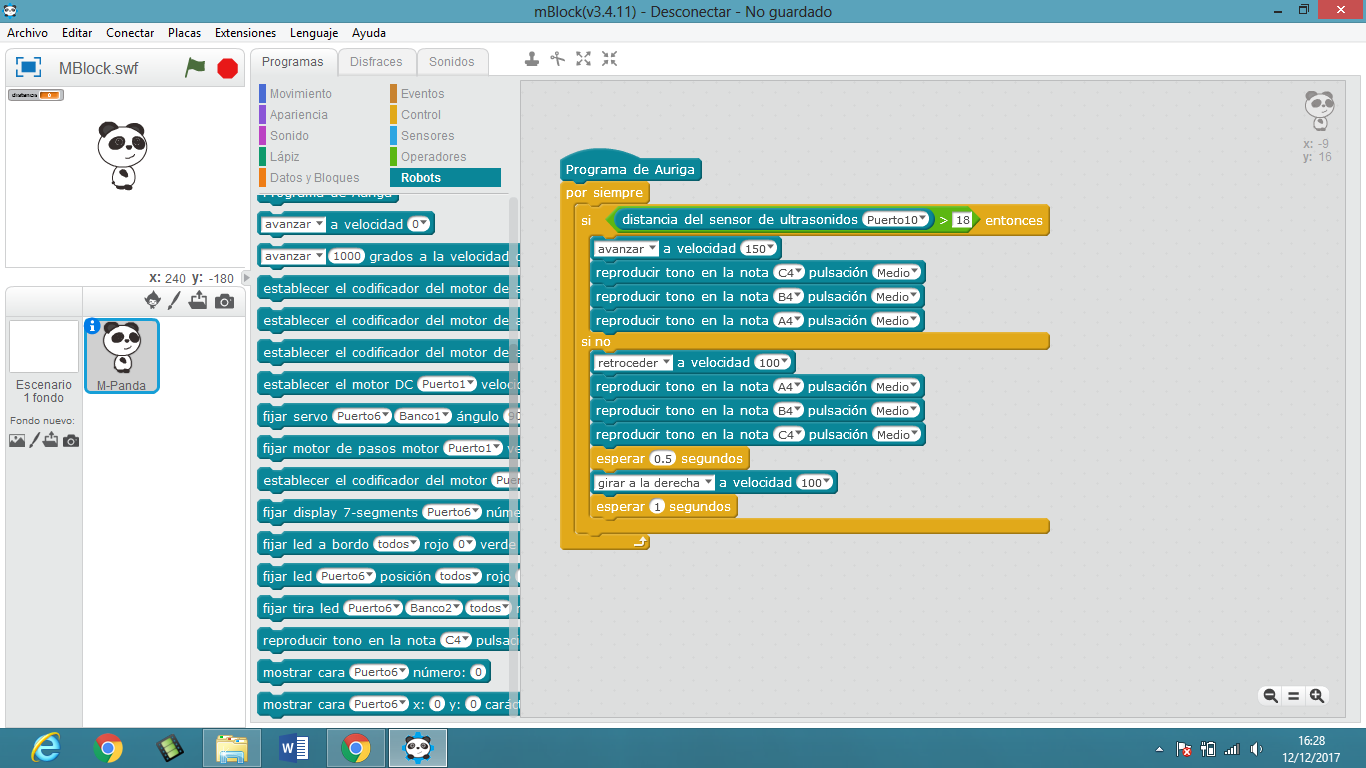This screenshot has height=768, width=1366.
Task: Paint new backdrop brush icon
Action: [34, 440]
